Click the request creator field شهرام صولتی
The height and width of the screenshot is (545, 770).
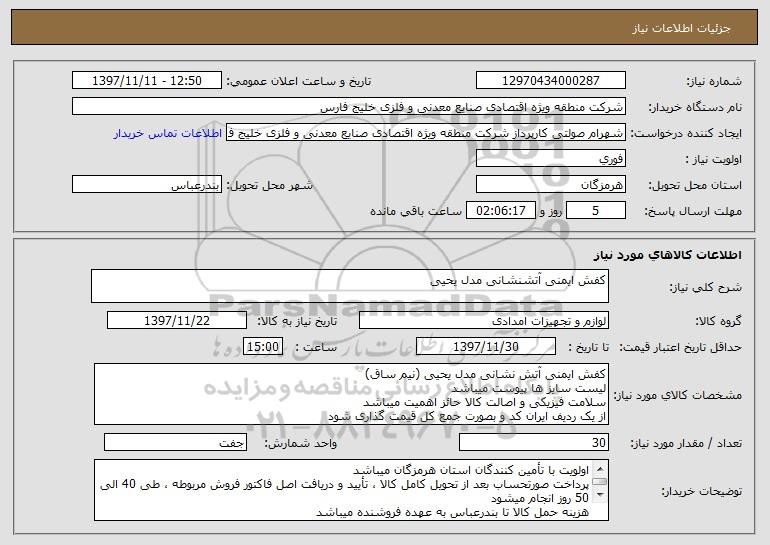(x=426, y=132)
